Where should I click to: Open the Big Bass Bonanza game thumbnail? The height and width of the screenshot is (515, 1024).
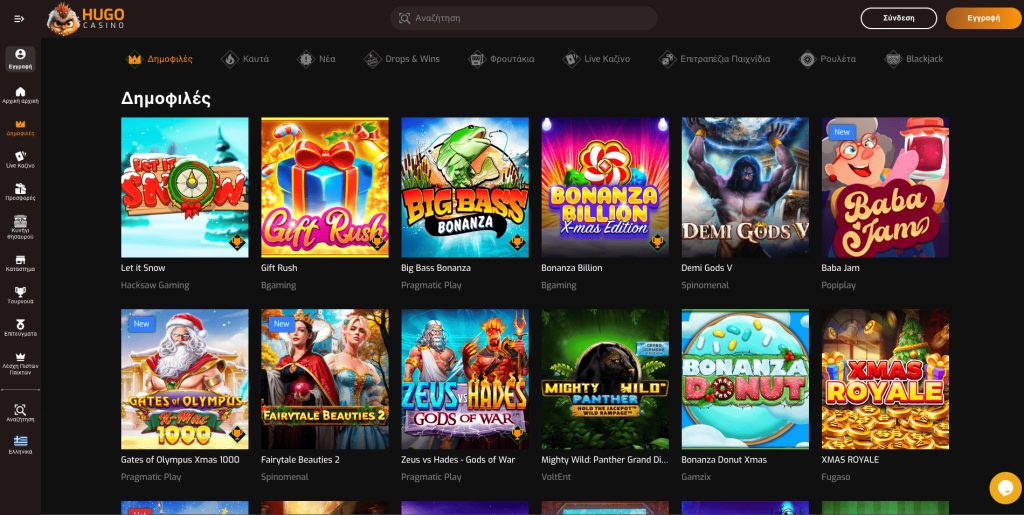click(x=465, y=188)
